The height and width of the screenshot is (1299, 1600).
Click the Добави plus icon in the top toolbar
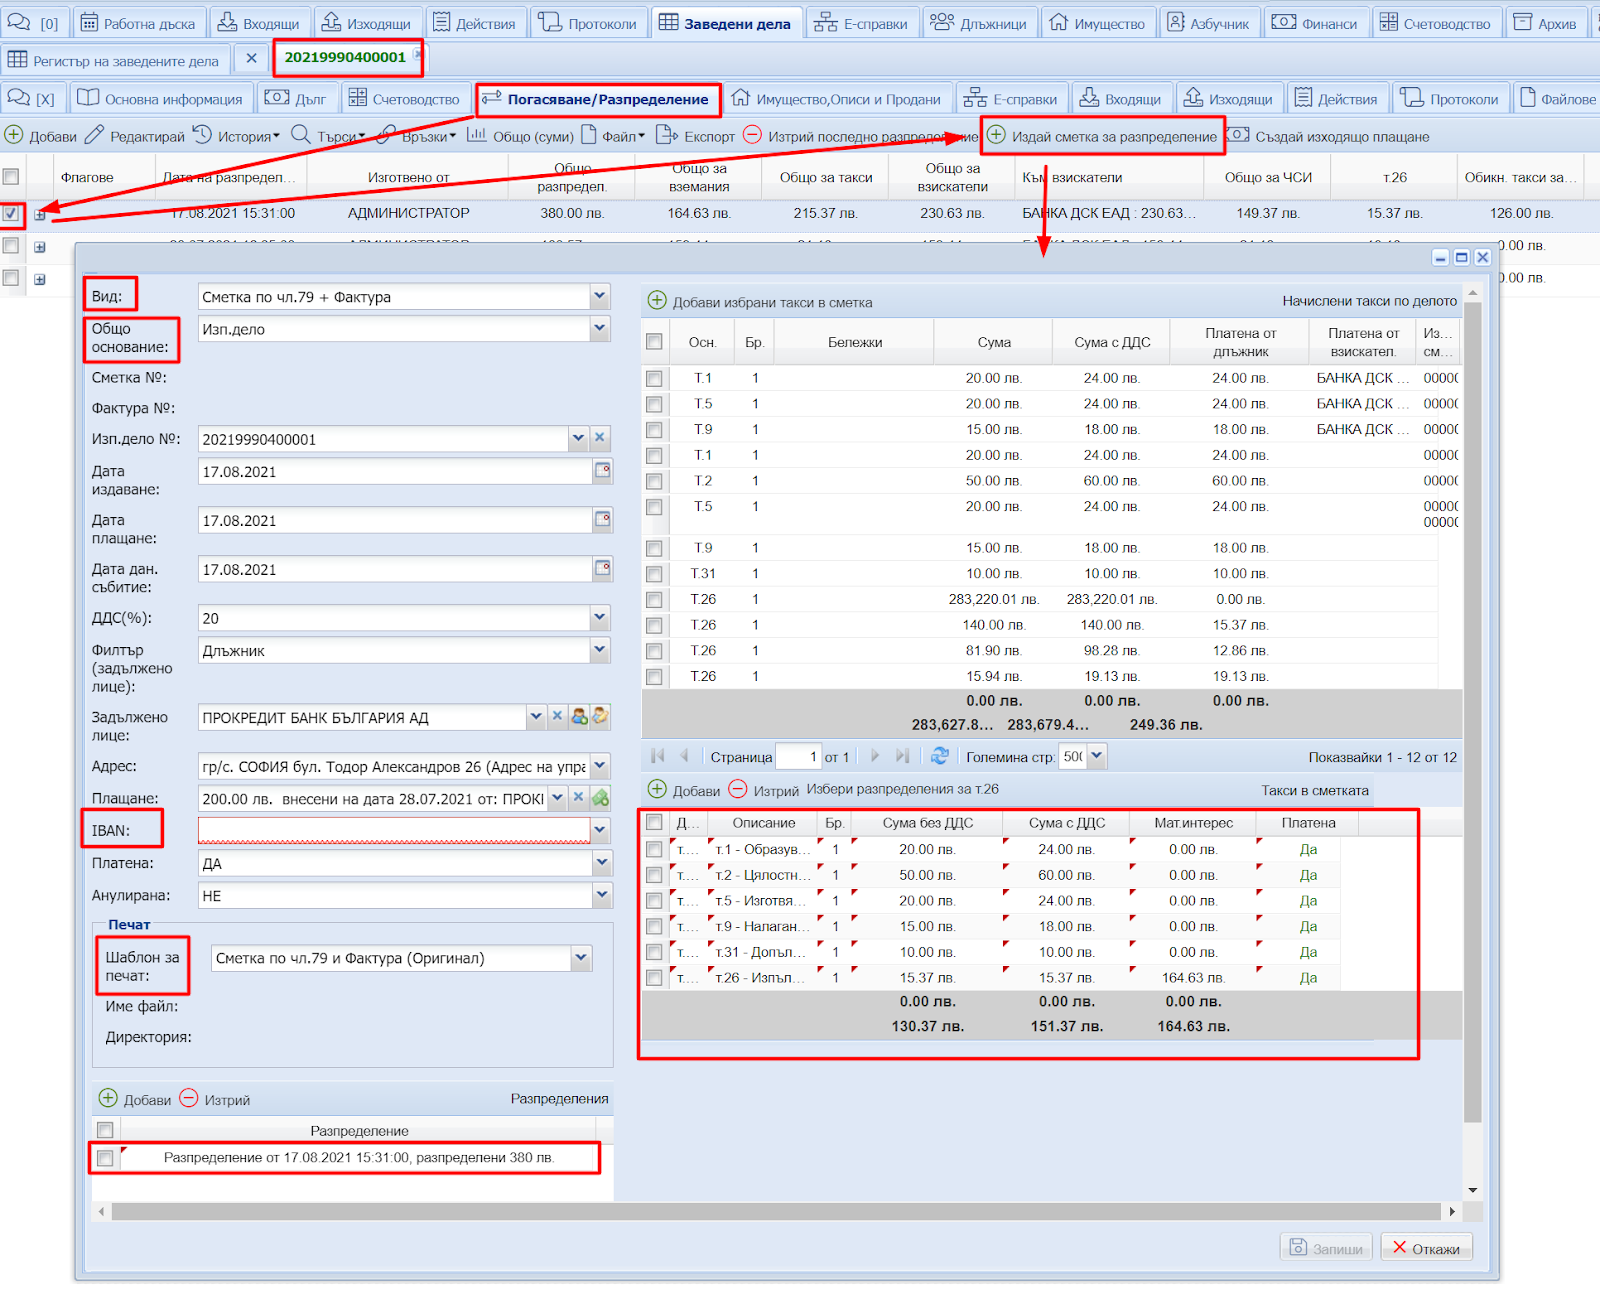click(x=14, y=135)
